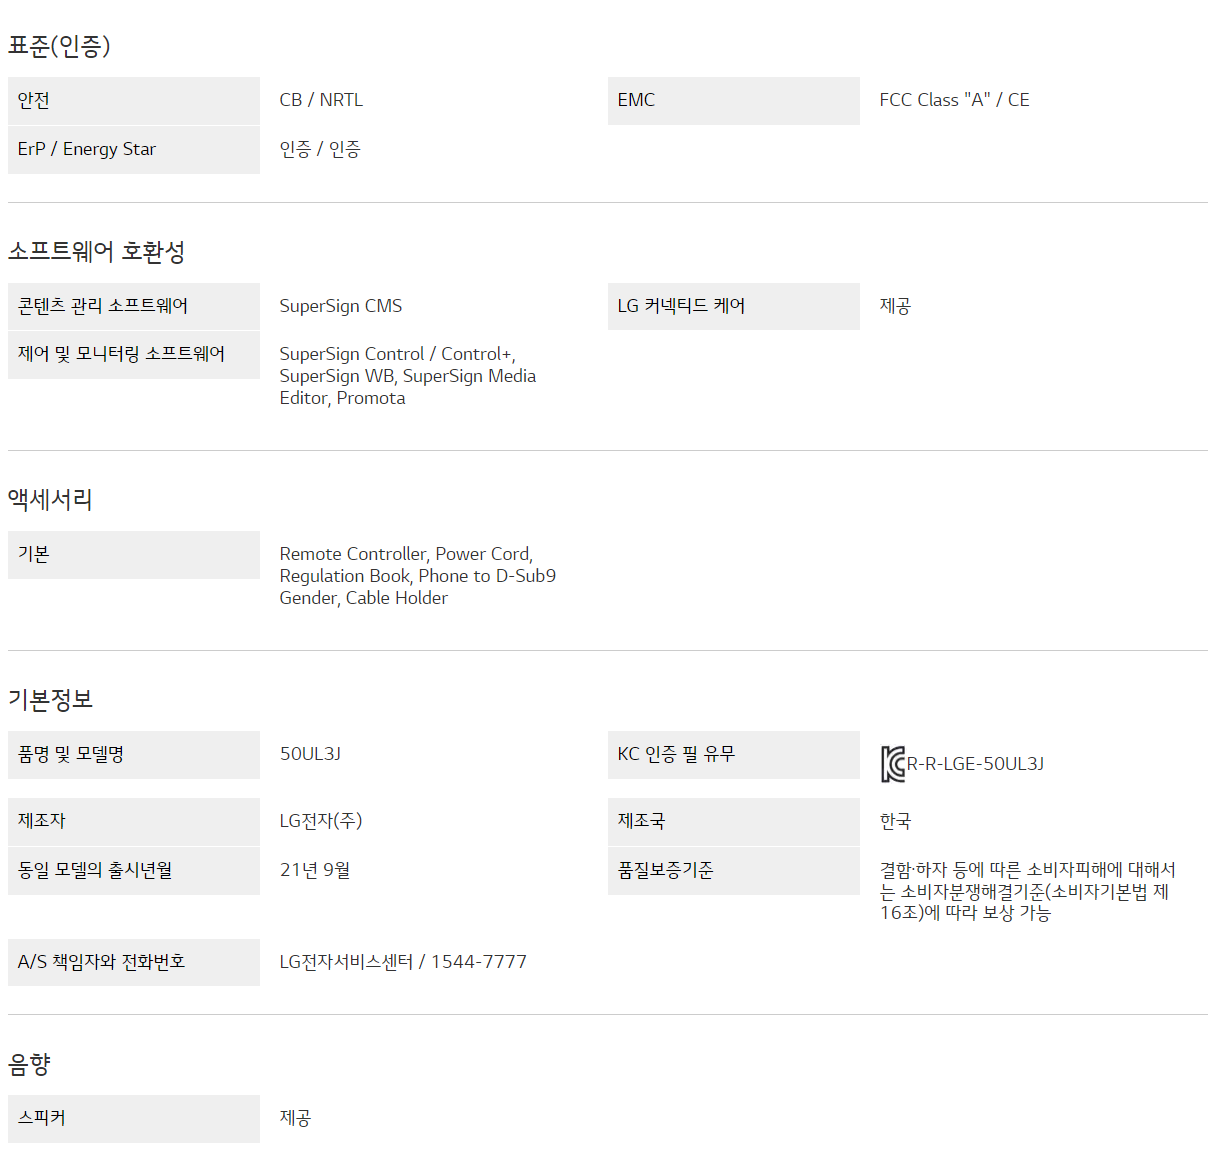Select the 제어 및 모니터링 소프트웨어 label
The width and height of the screenshot is (1214, 1150).
(121, 354)
